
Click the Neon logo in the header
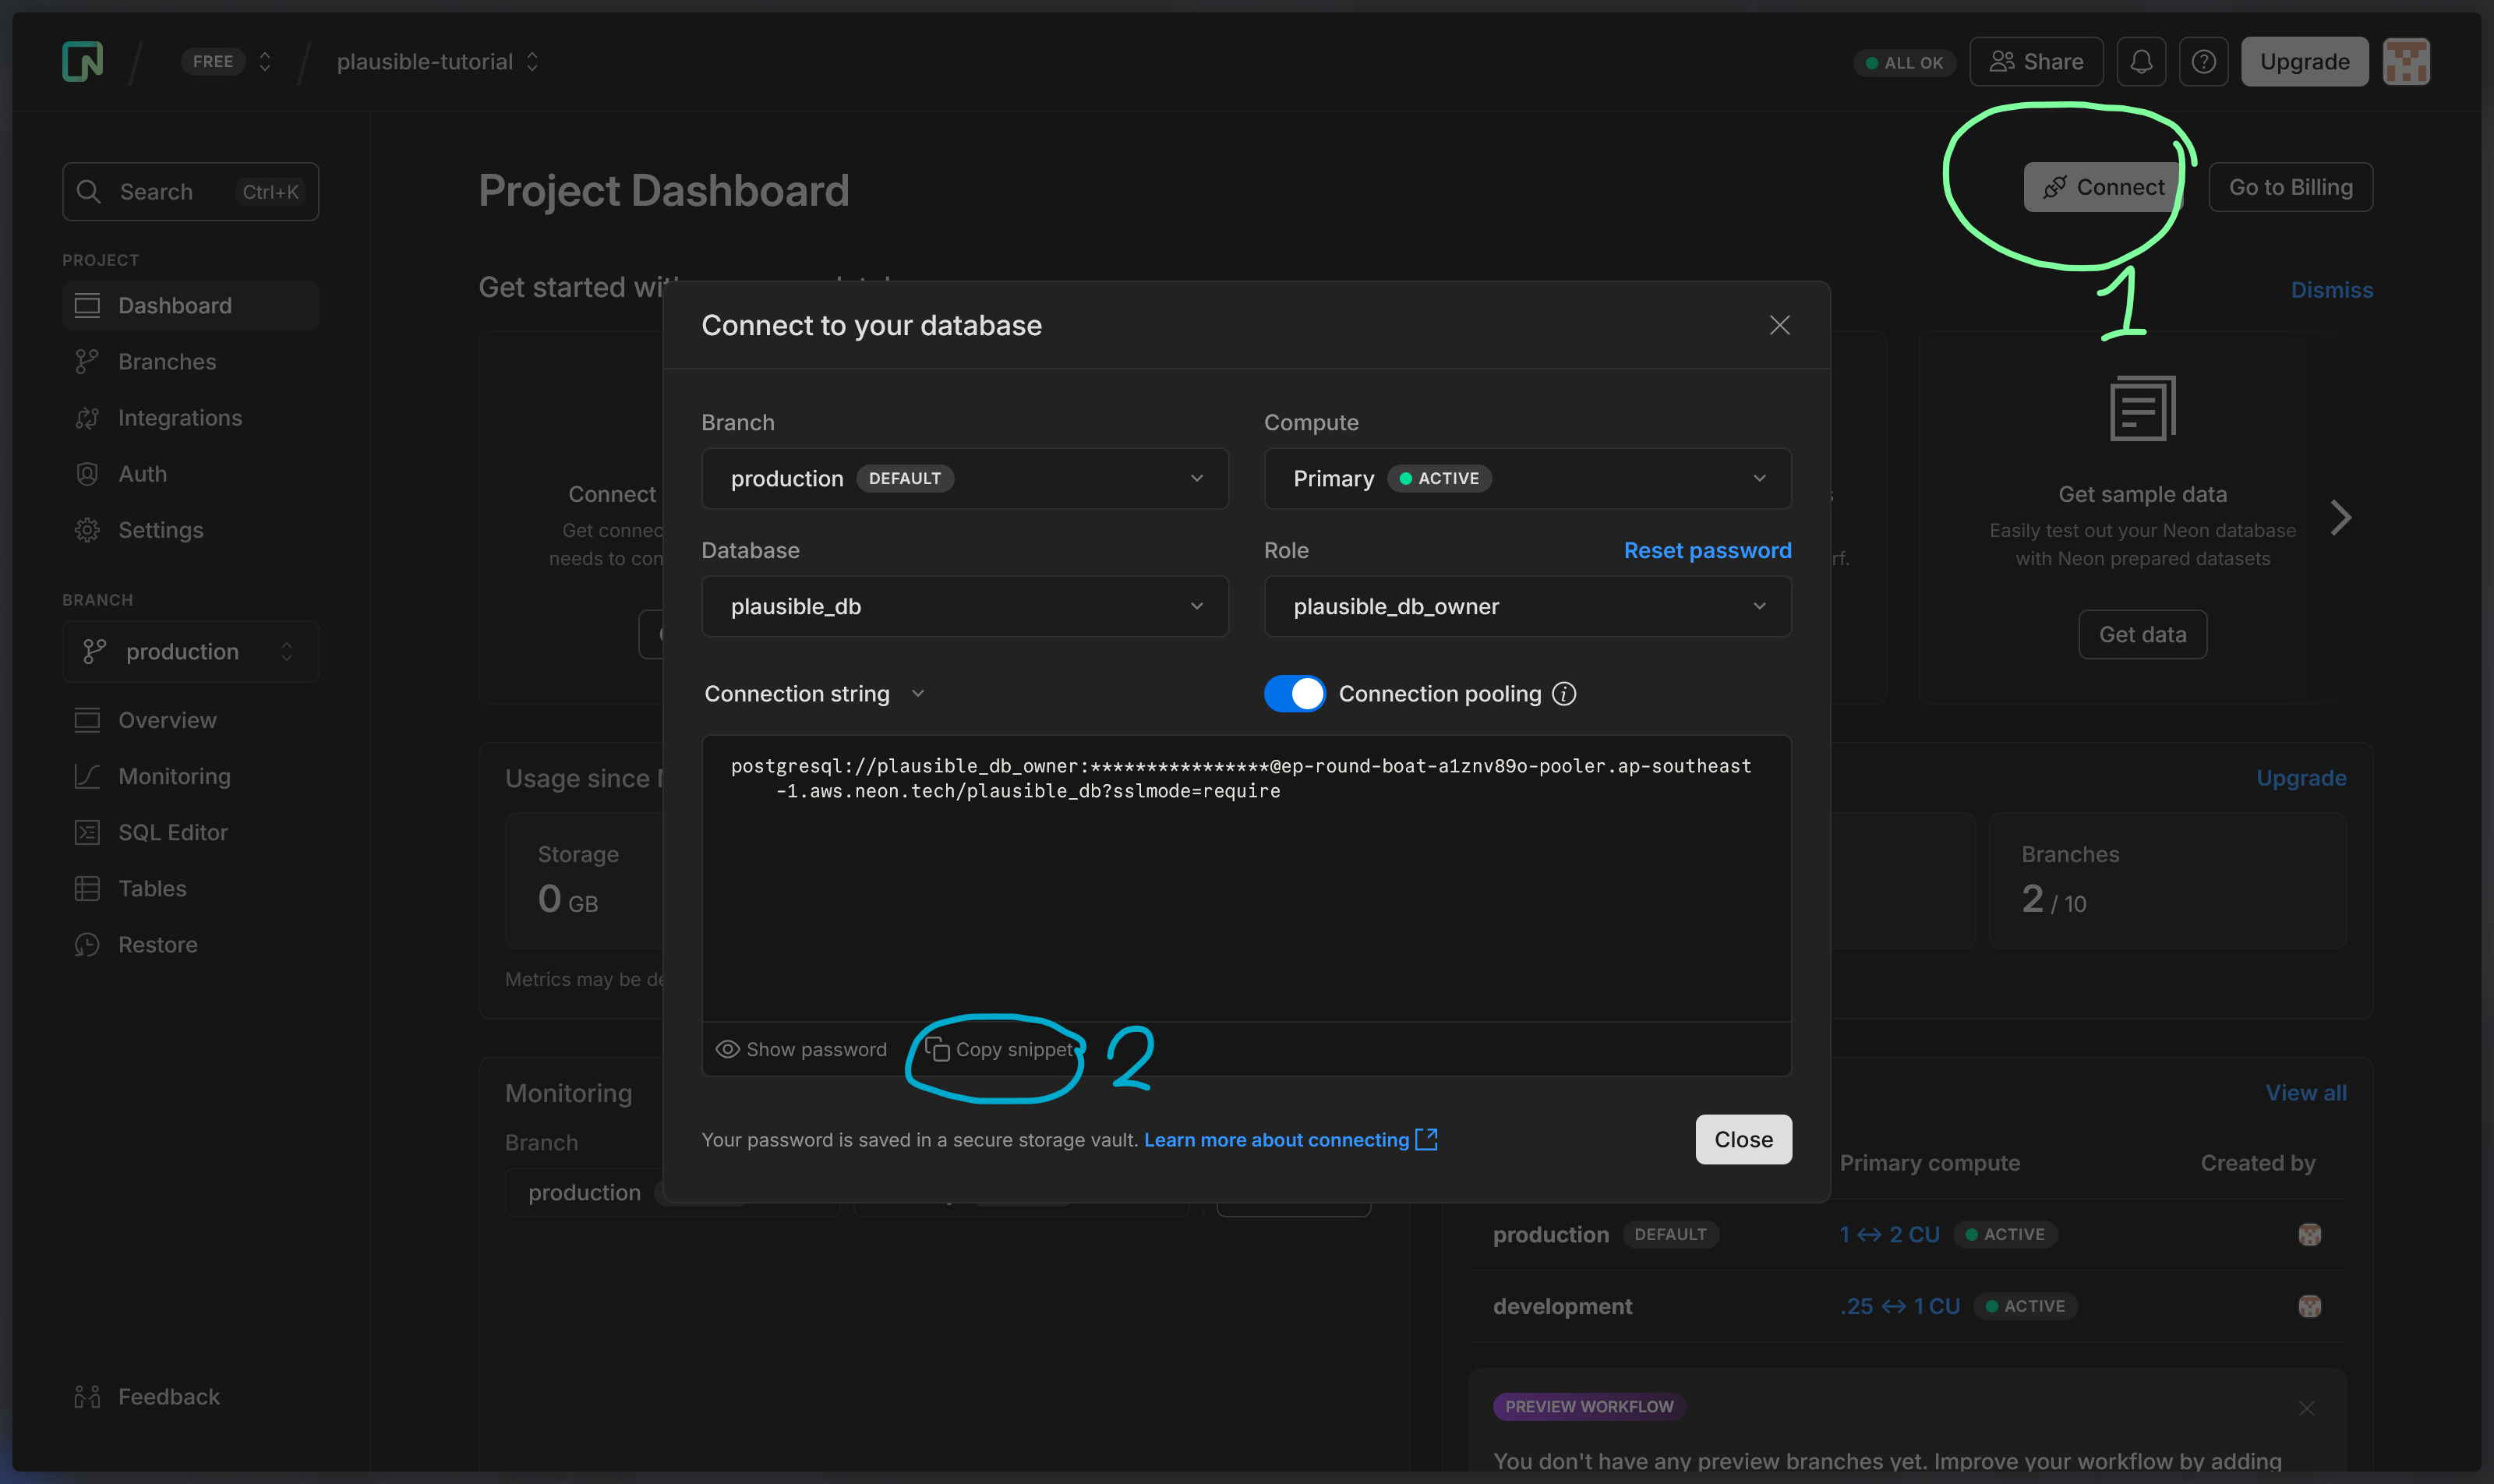click(x=82, y=61)
